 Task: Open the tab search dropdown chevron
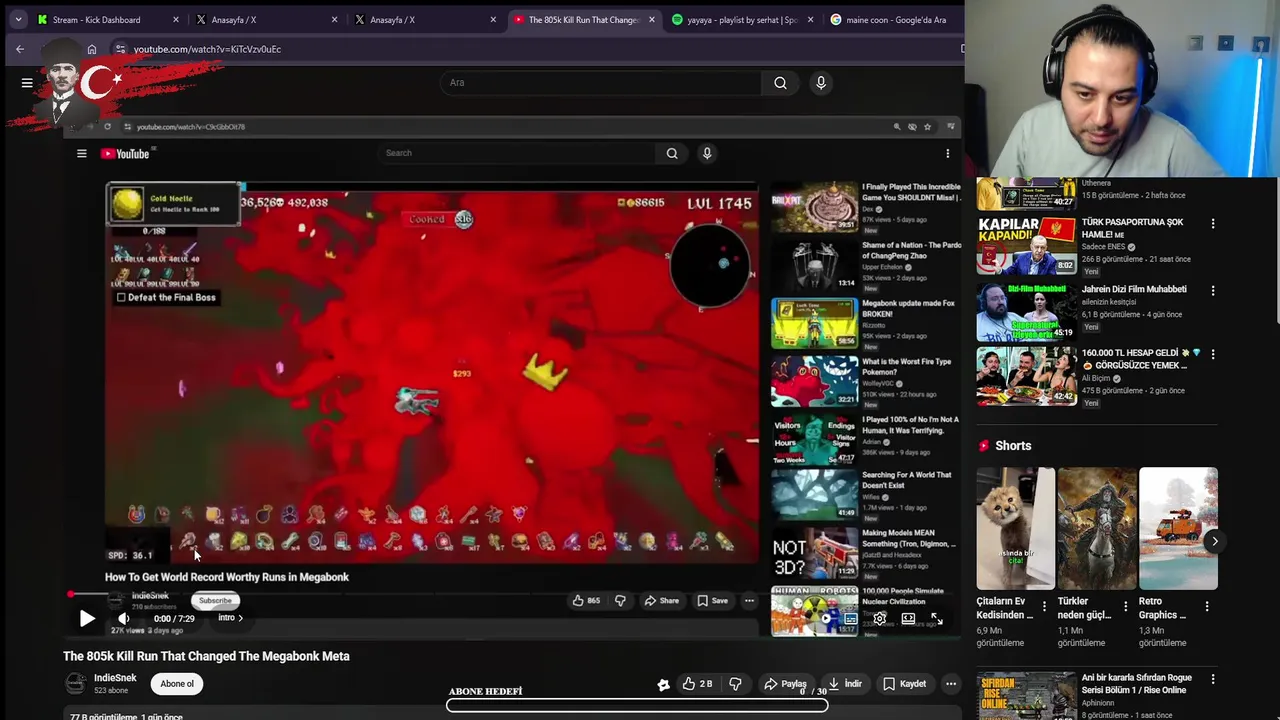click(18, 19)
